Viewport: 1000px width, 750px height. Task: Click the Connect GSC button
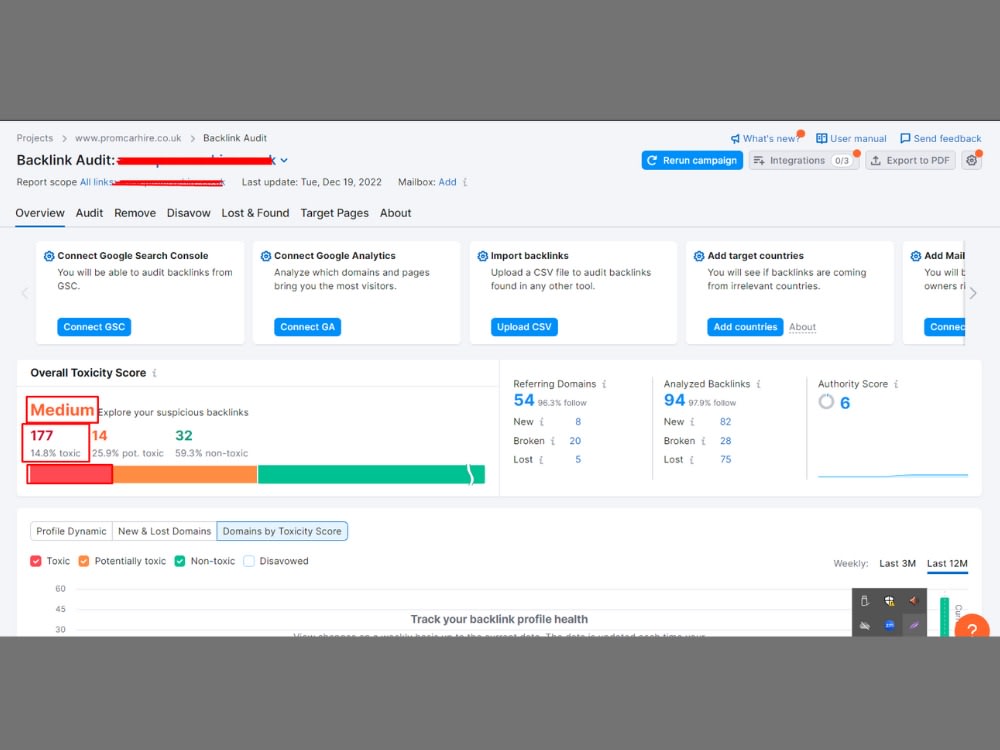(94, 327)
